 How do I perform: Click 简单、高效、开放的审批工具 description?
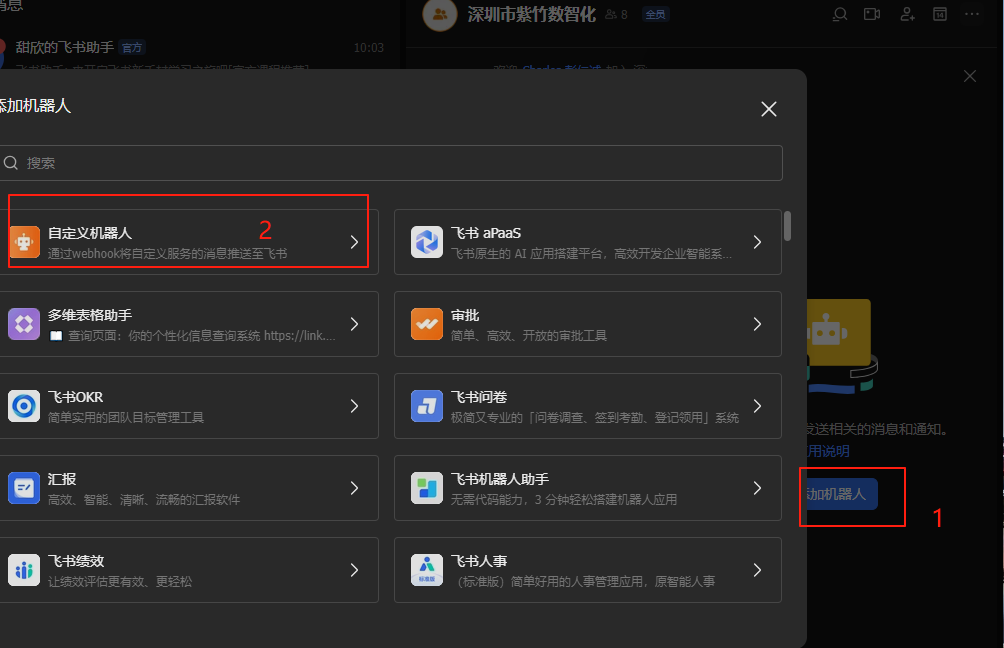529,336
